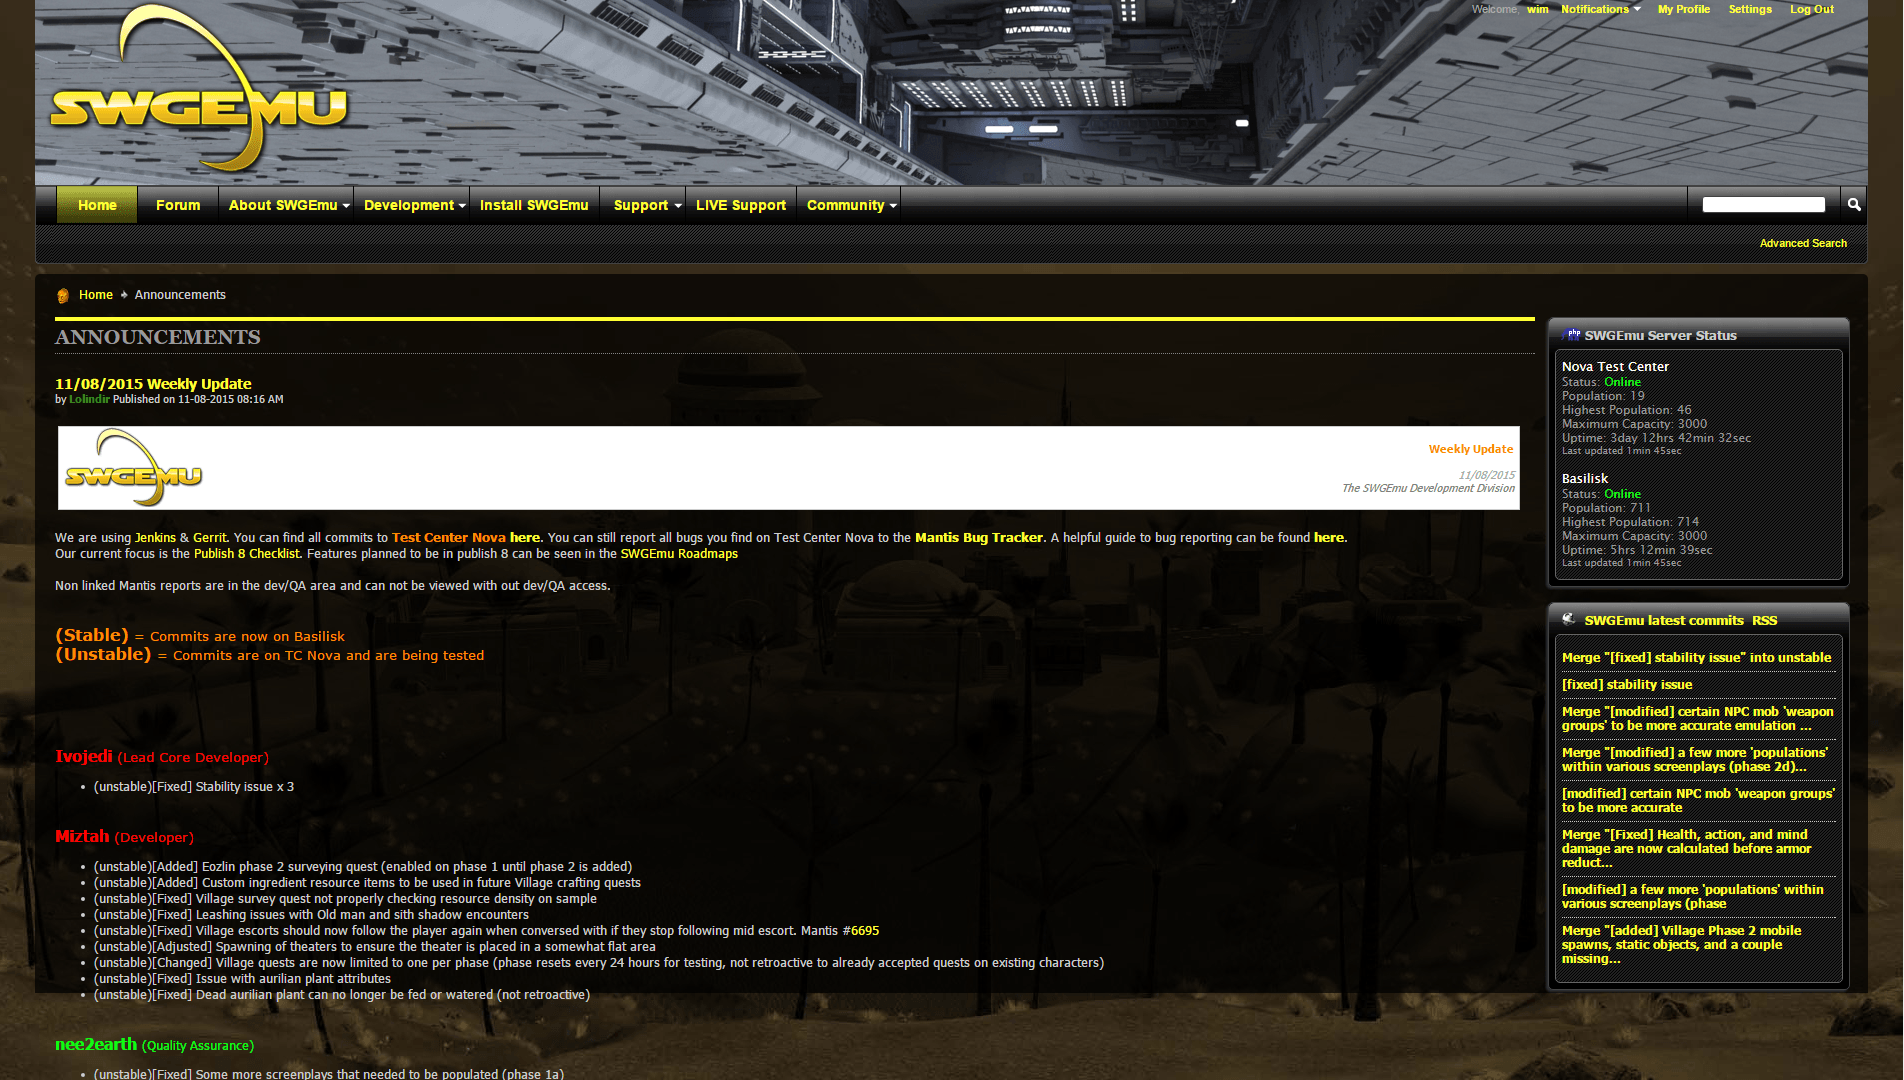The height and width of the screenshot is (1080, 1904).
Task: Click Log Out link
Action: tap(1812, 9)
